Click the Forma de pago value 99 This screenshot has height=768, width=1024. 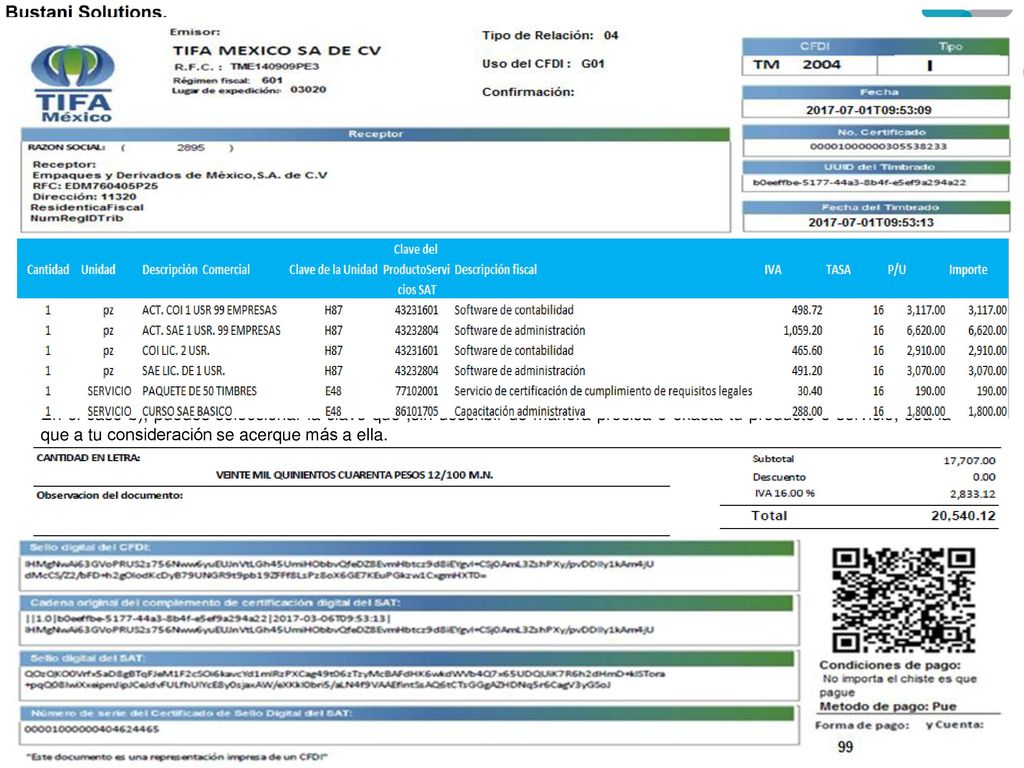(846, 746)
